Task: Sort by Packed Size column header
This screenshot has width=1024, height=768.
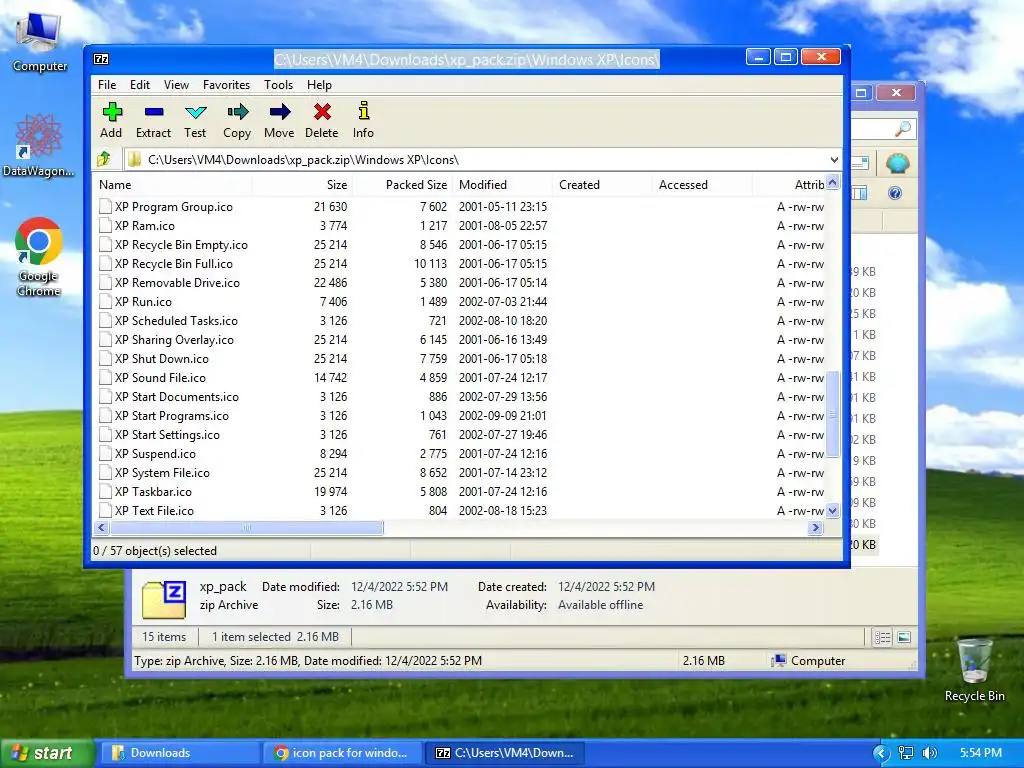Action: [402, 185]
